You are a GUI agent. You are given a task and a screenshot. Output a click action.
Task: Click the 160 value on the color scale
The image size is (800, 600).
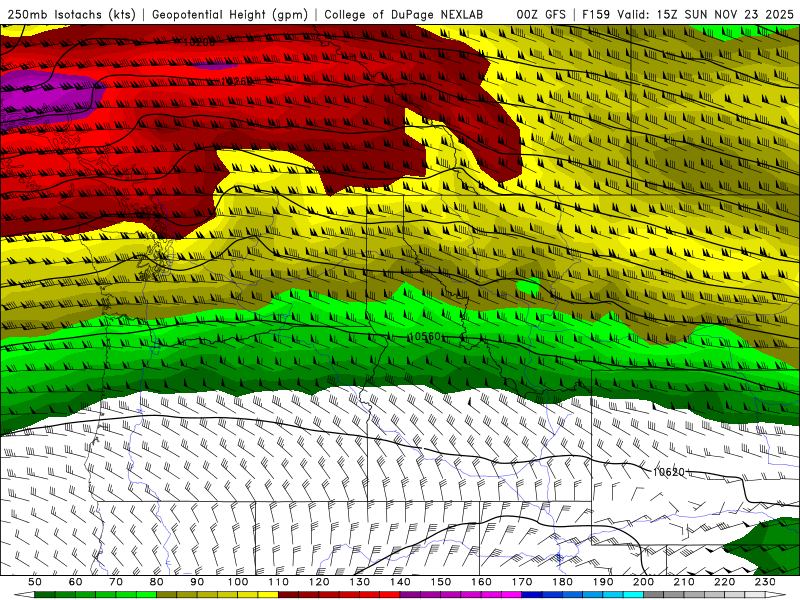click(x=481, y=582)
